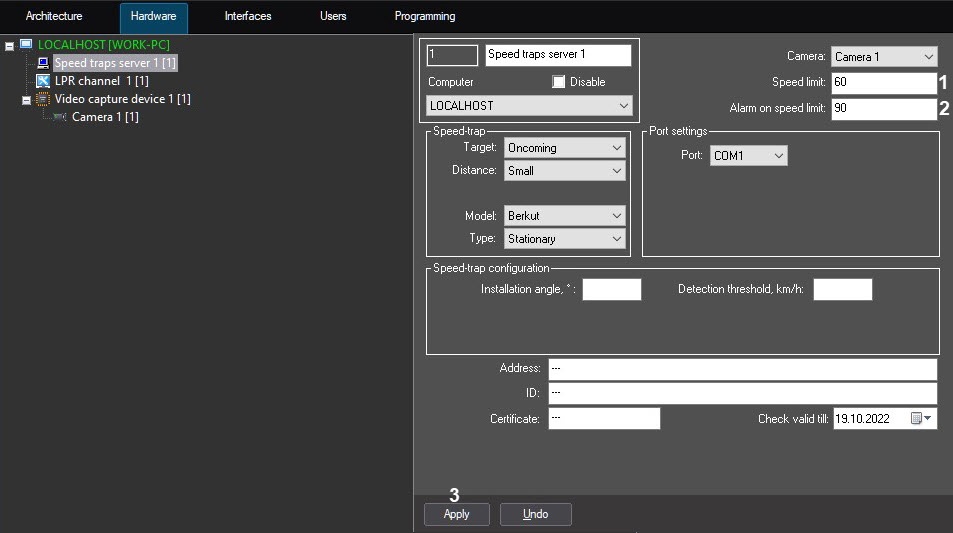Open the Port COM1 dropdown
The image size is (953, 533).
pos(749,156)
